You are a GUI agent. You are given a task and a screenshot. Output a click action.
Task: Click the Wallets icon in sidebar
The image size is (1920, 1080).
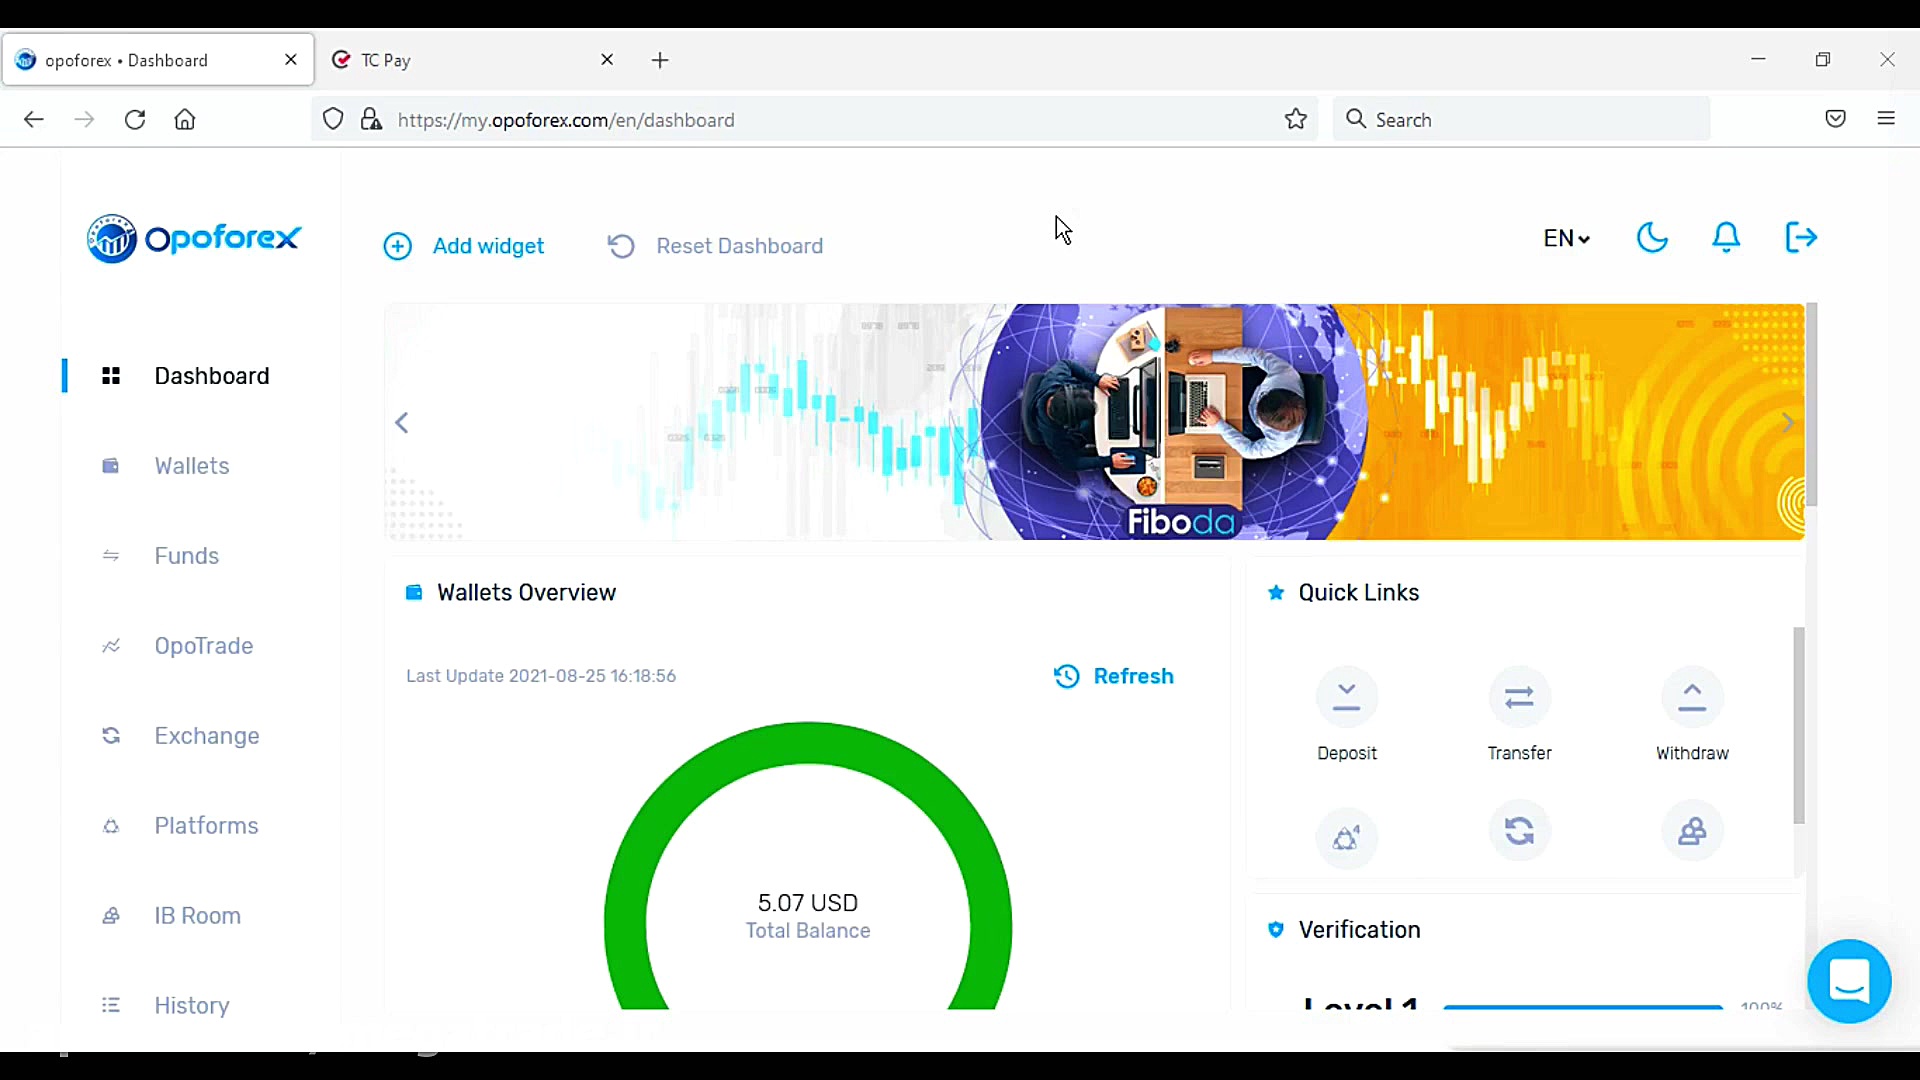pyautogui.click(x=111, y=466)
